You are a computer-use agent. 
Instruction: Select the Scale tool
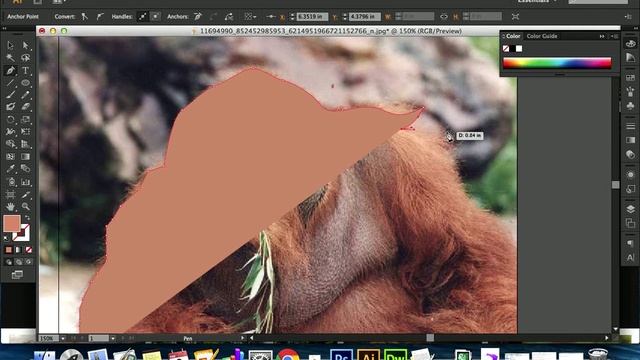tap(25, 120)
